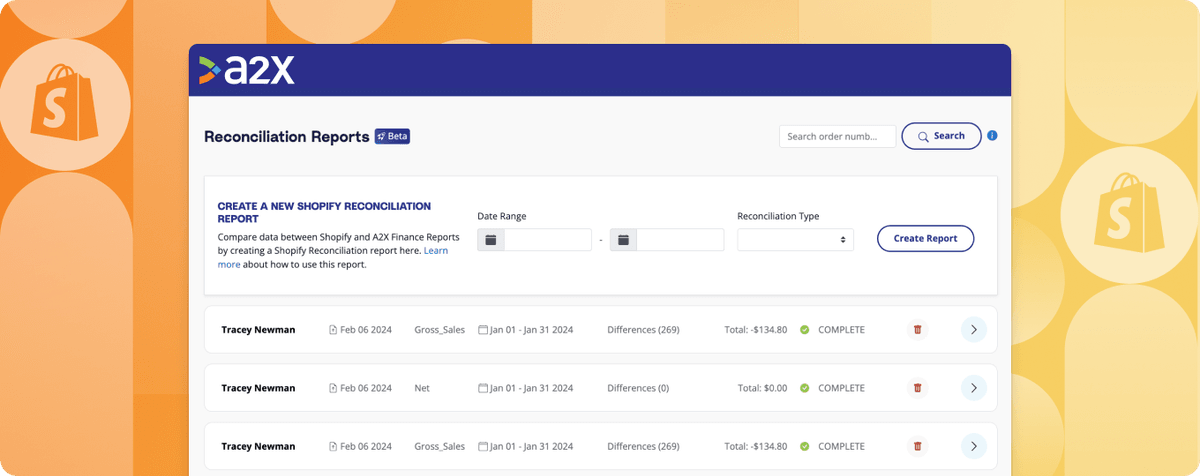1200x476 pixels.
Task: Click 'Total: $0.00' value
Action: tap(762, 388)
